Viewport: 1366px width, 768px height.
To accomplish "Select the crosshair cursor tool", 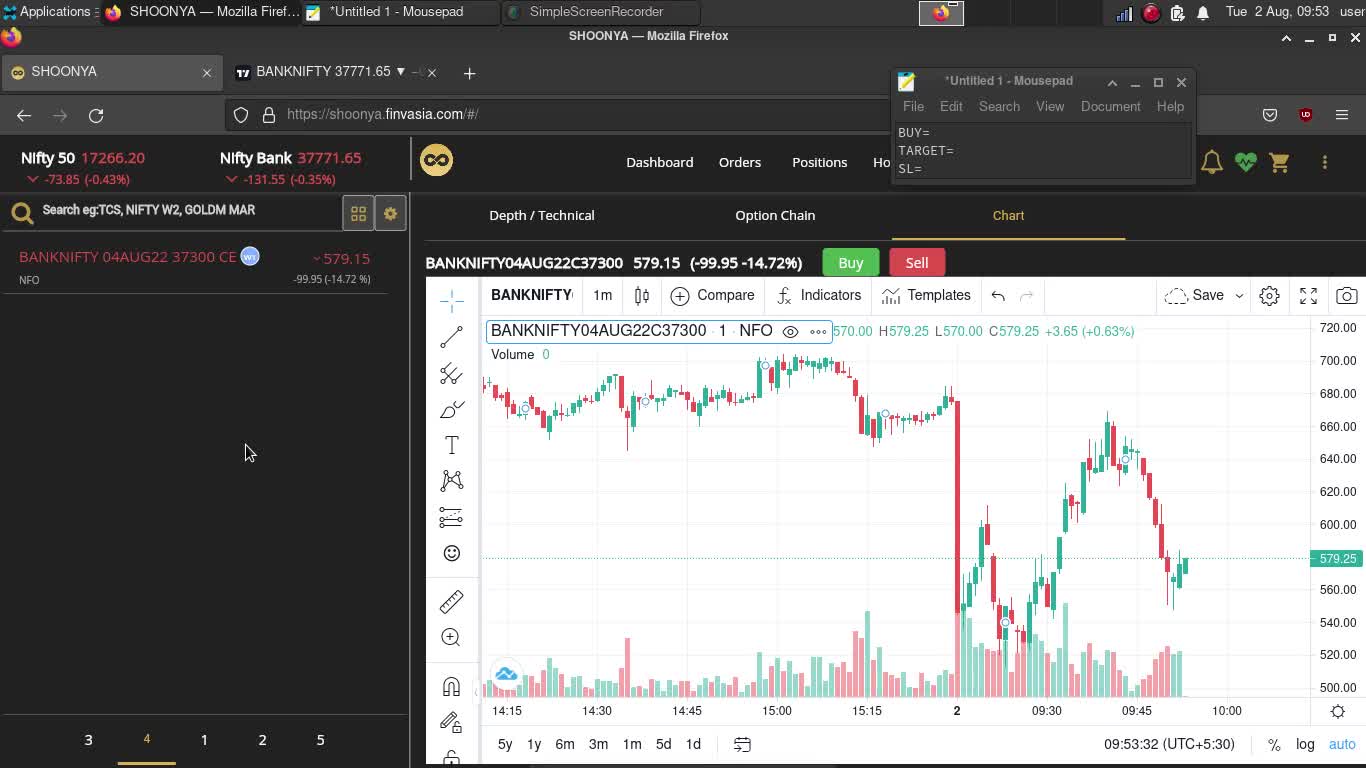I will [x=451, y=300].
